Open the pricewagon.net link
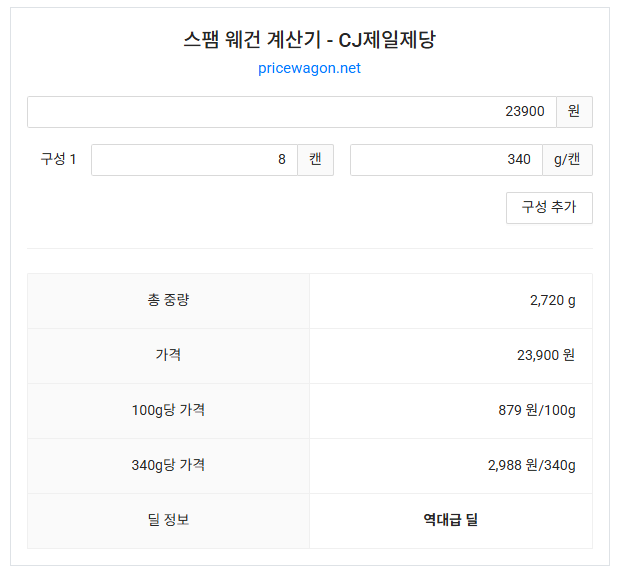Viewport: 624px width, 567px height. point(309,68)
